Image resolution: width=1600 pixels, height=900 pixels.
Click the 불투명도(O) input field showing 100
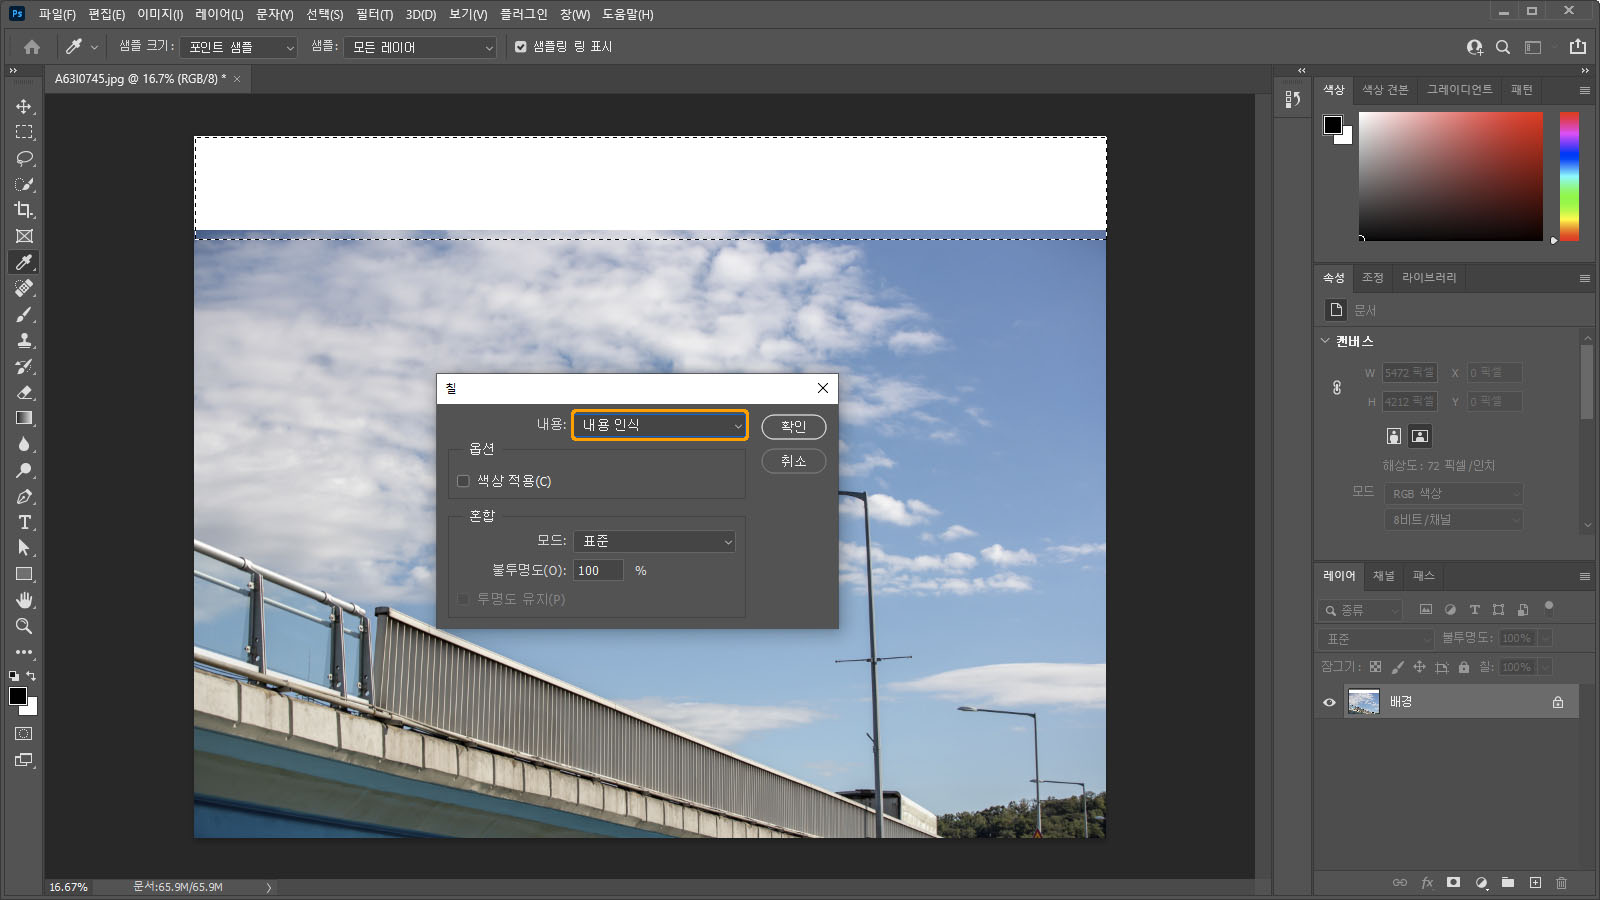point(598,571)
